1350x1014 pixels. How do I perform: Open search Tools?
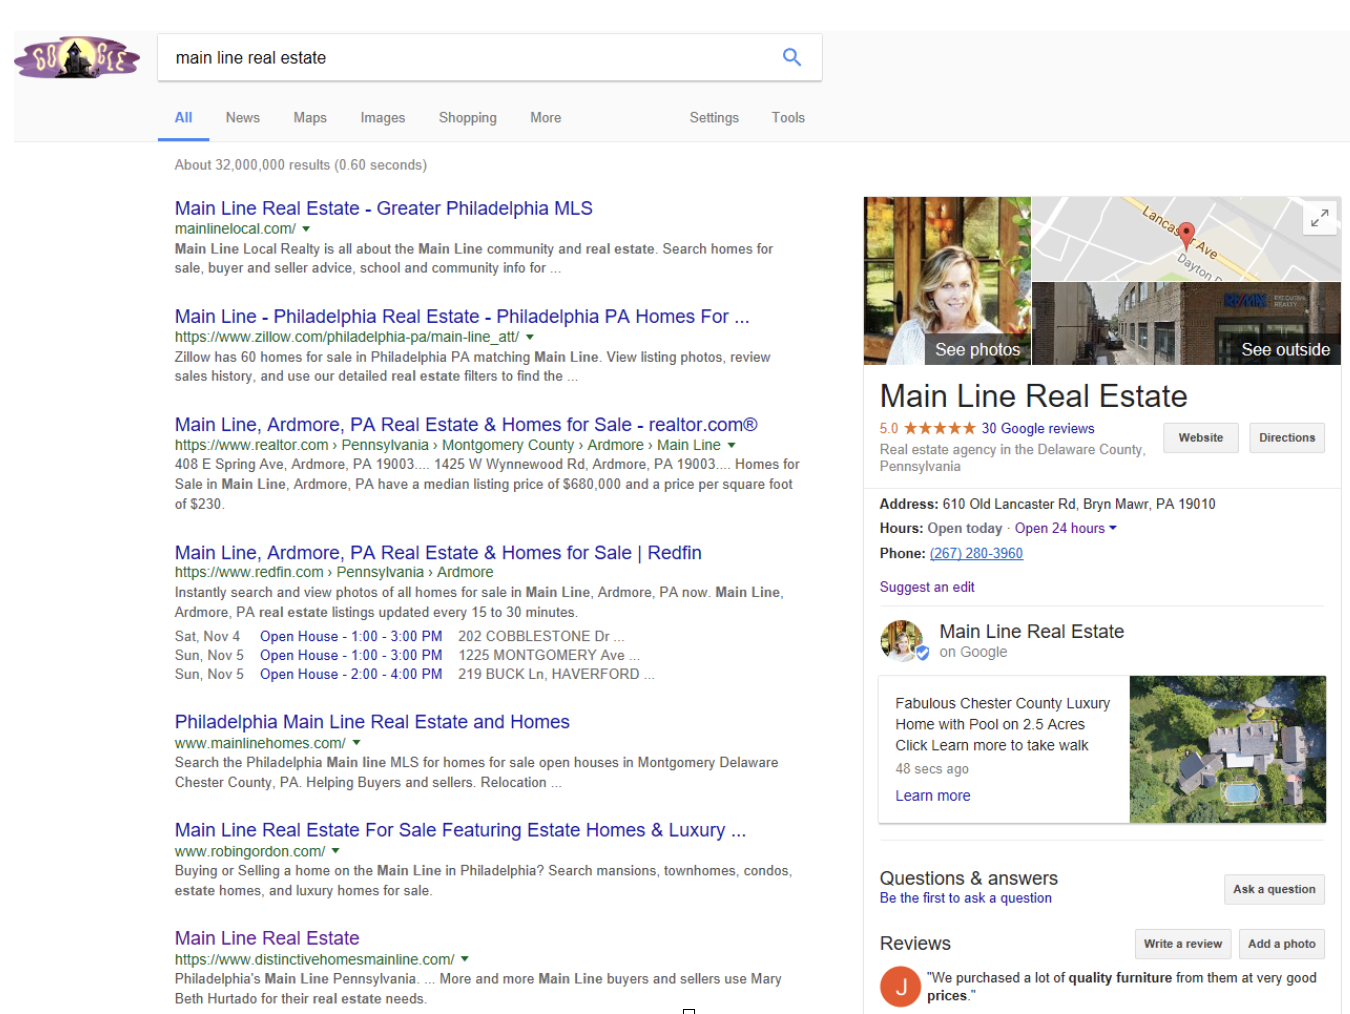click(x=788, y=117)
